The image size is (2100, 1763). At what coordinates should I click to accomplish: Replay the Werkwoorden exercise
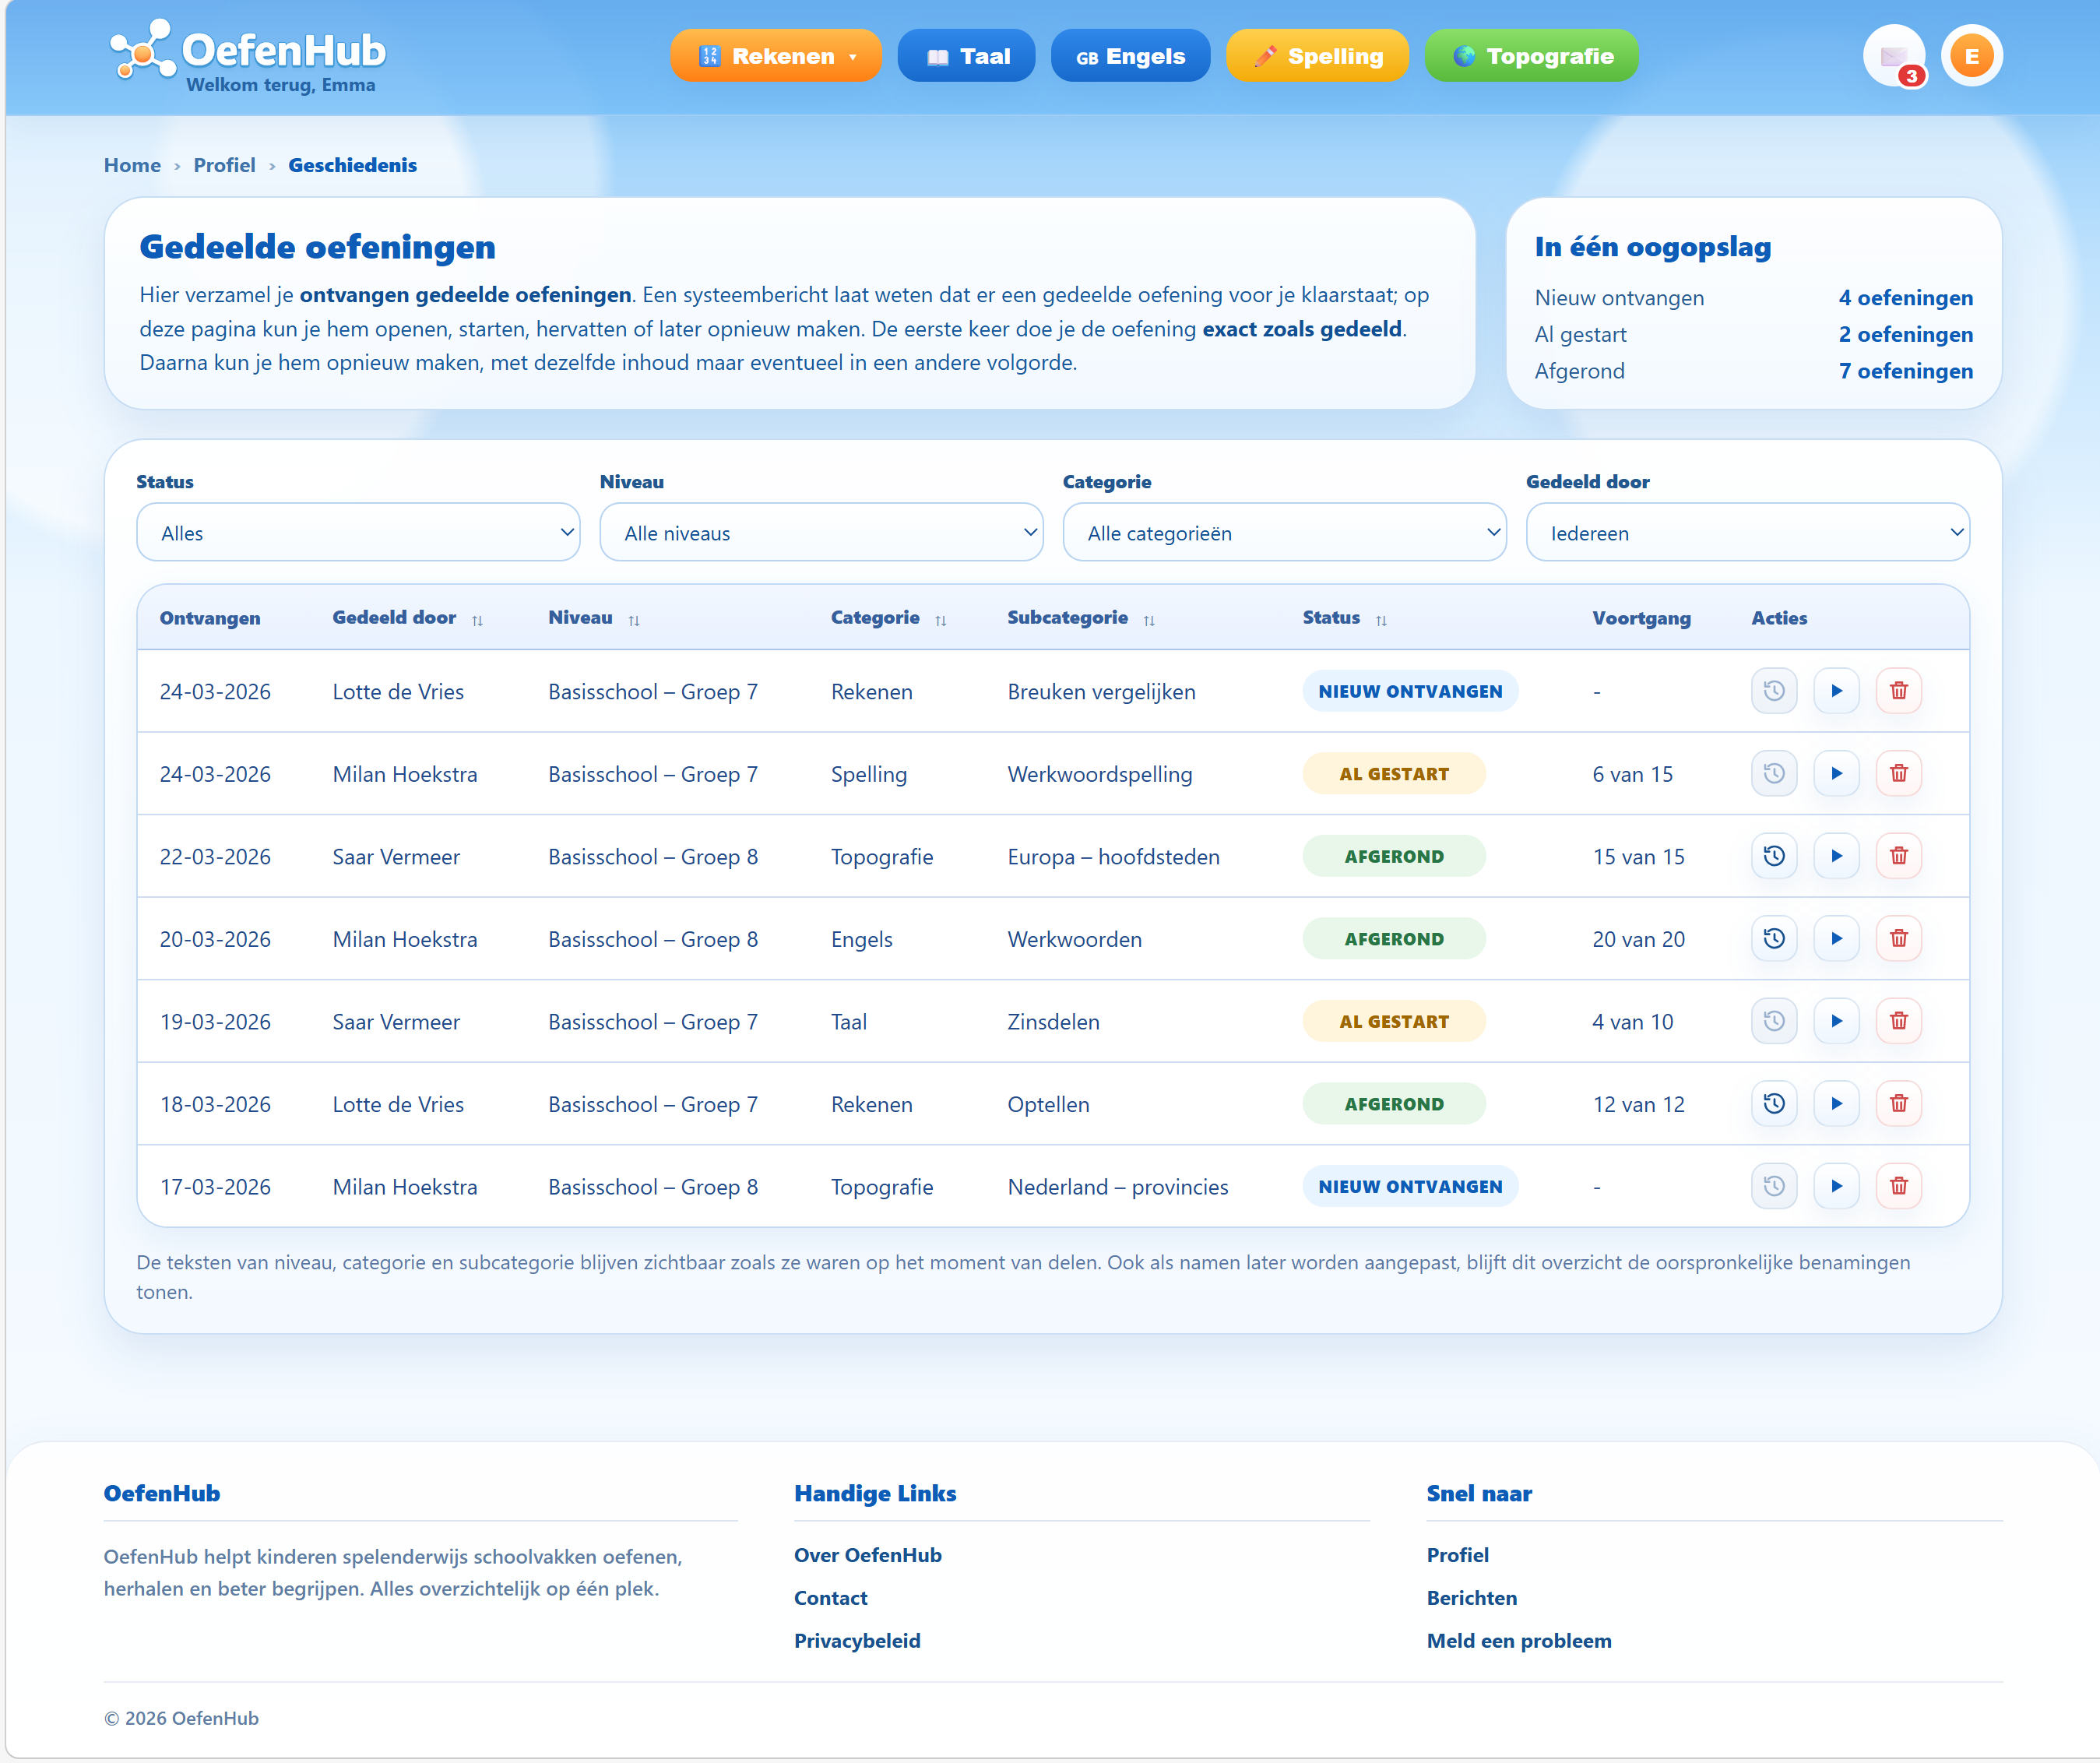1836,938
